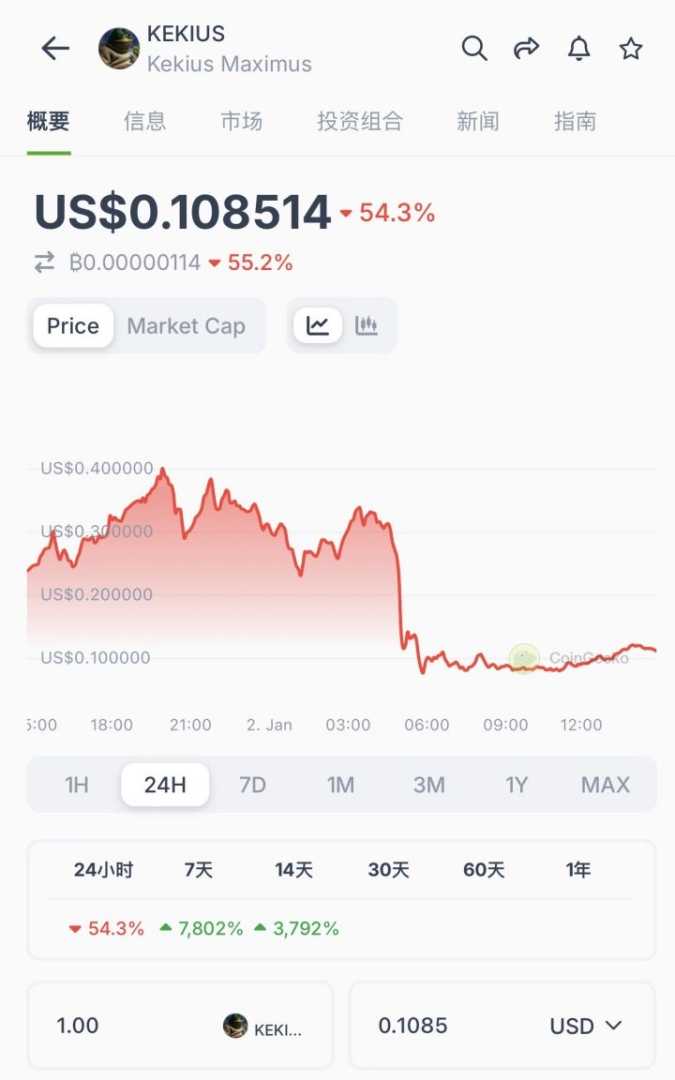Tap the Kekius Maximus coin logo

click(x=119, y=48)
